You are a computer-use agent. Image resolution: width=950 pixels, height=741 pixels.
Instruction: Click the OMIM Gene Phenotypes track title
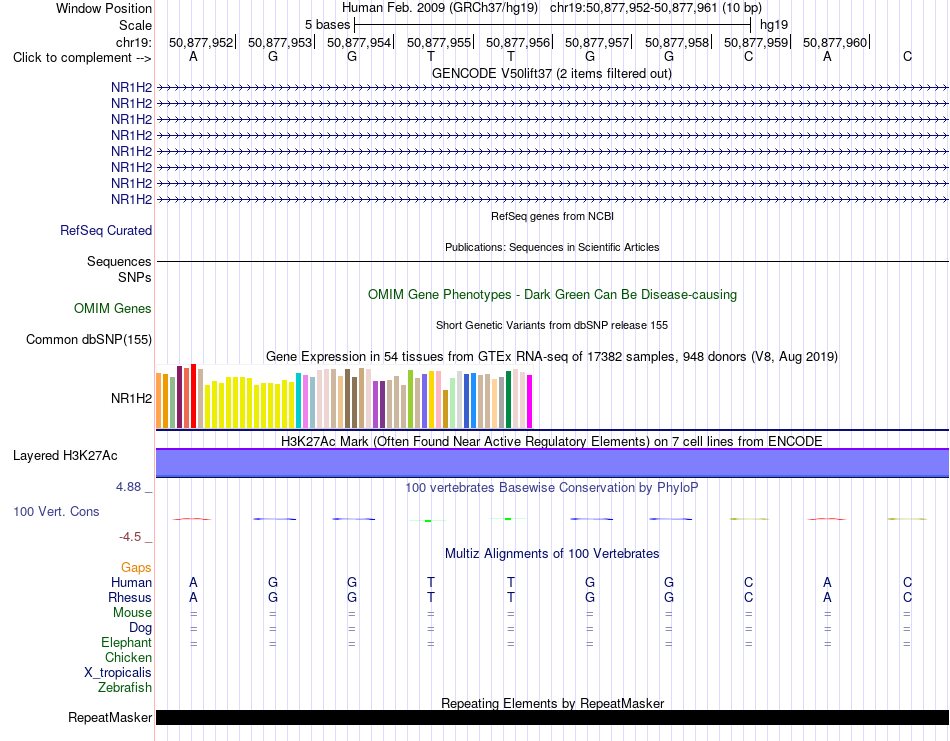pyautogui.click(x=552, y=294)
